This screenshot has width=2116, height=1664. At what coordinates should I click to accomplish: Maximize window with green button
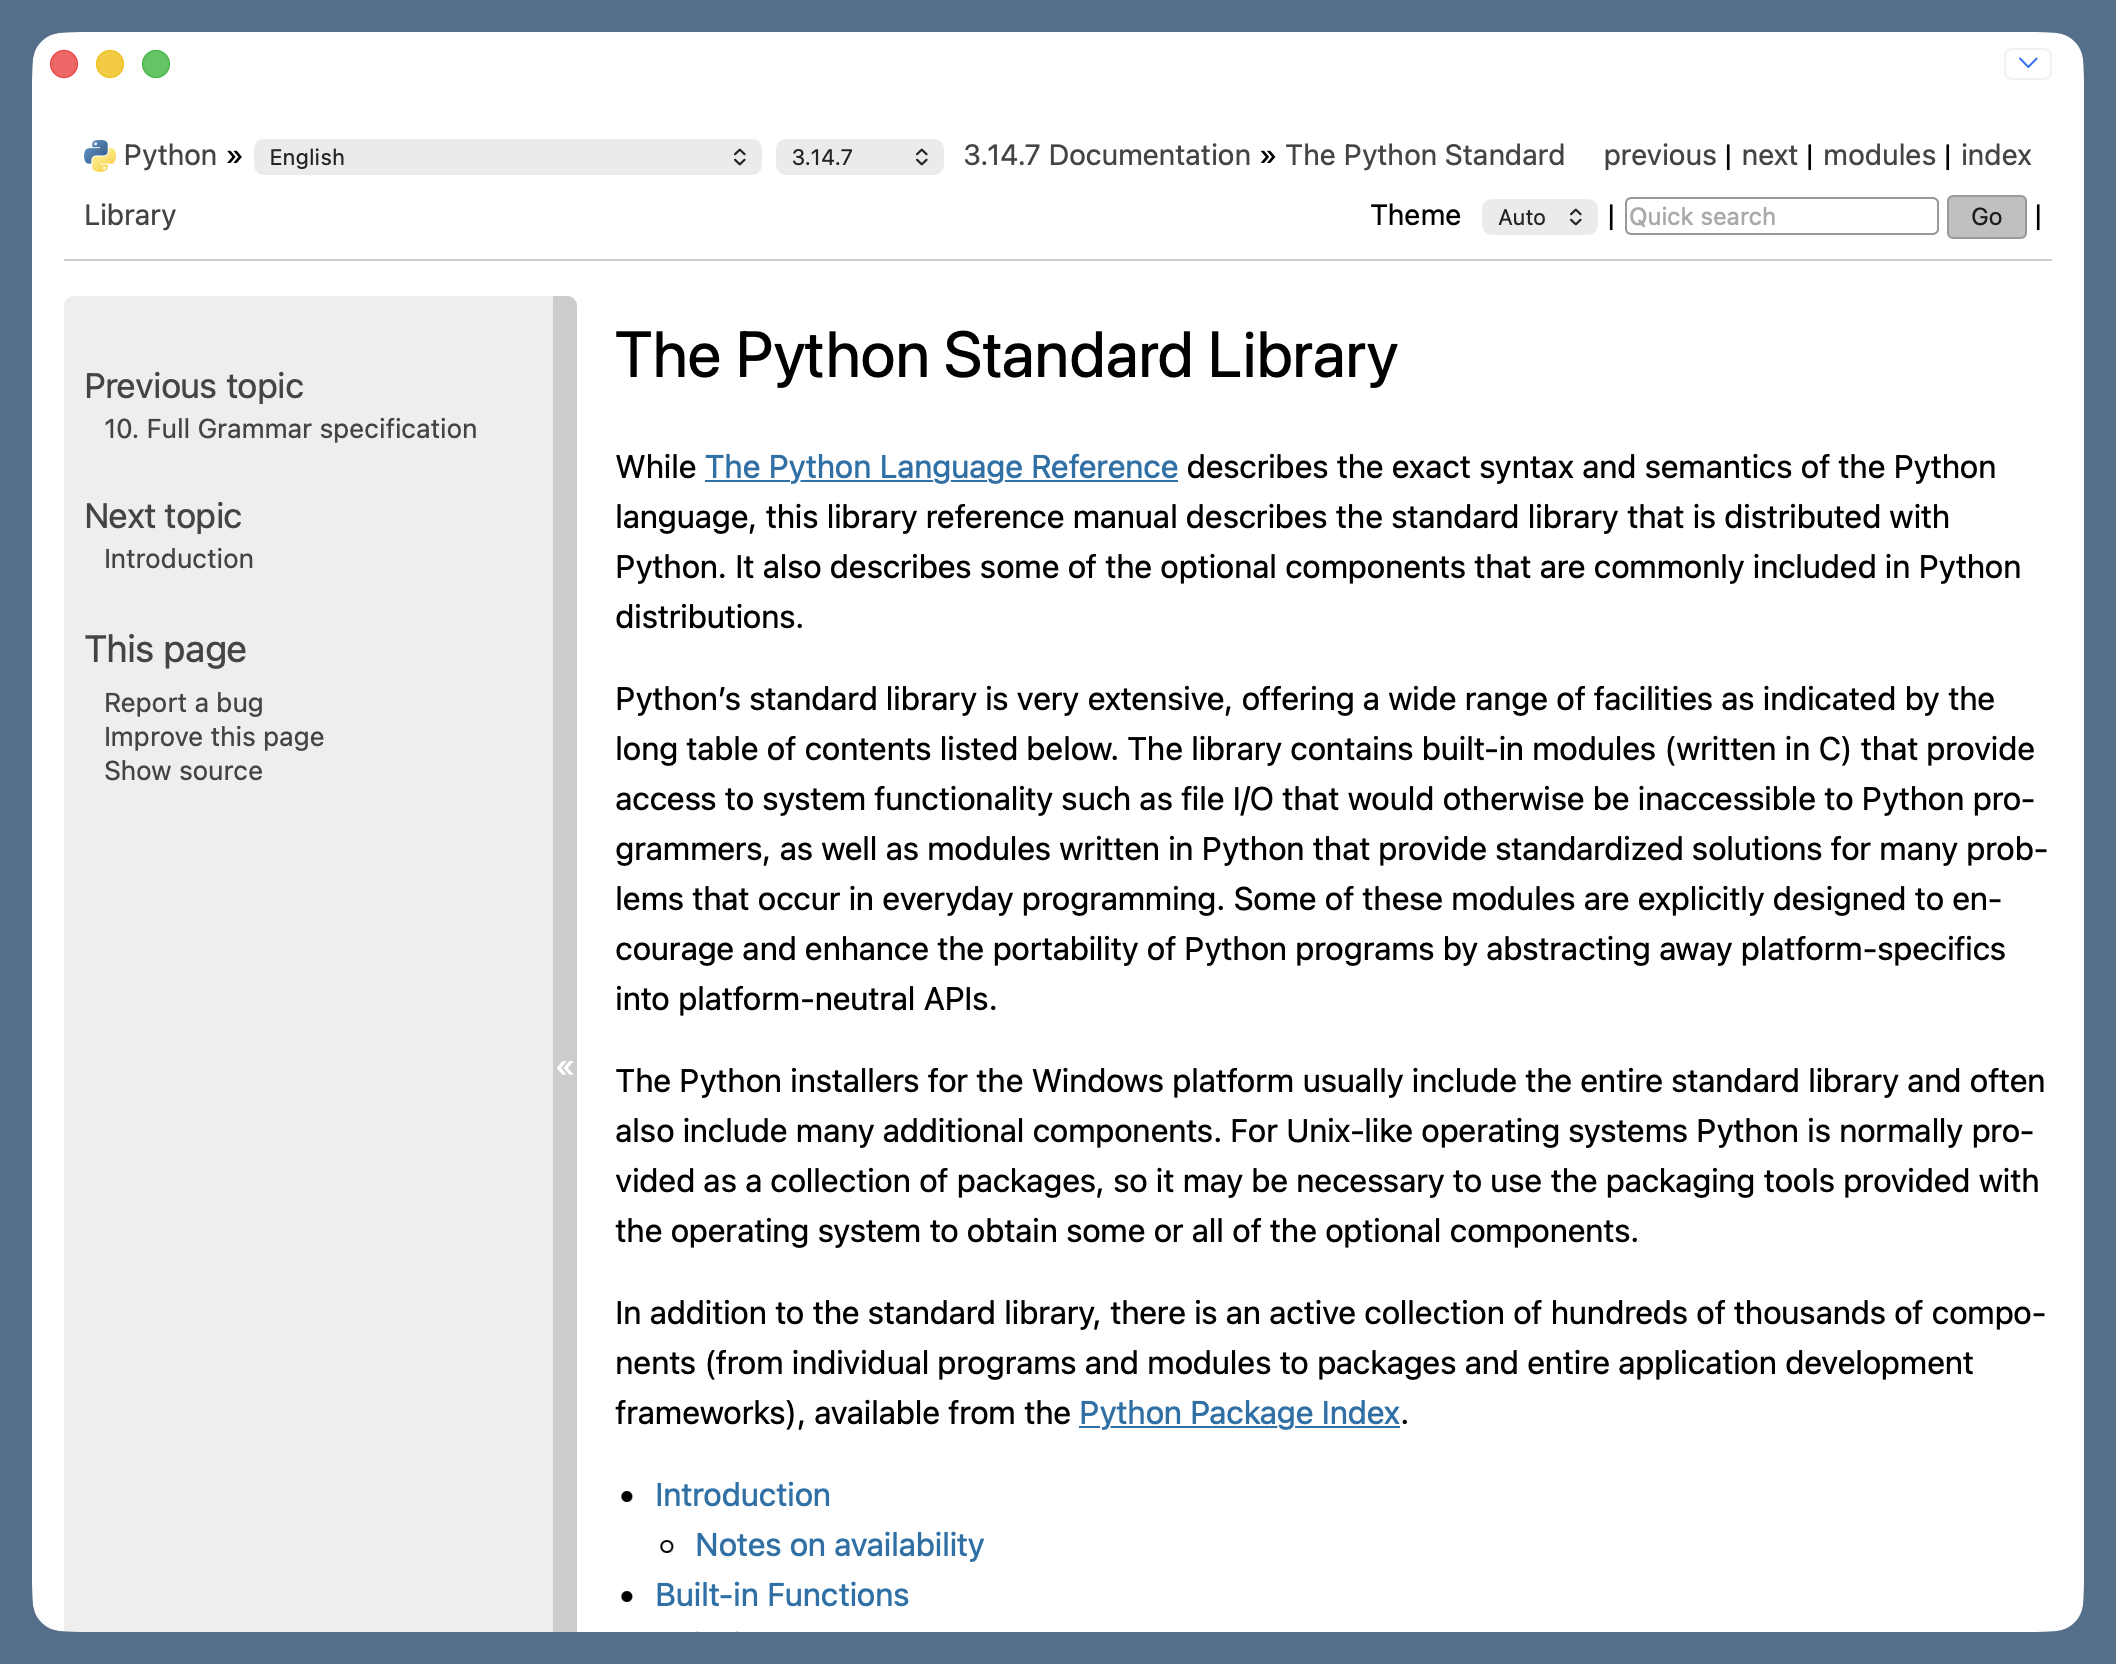pos(156,64)
